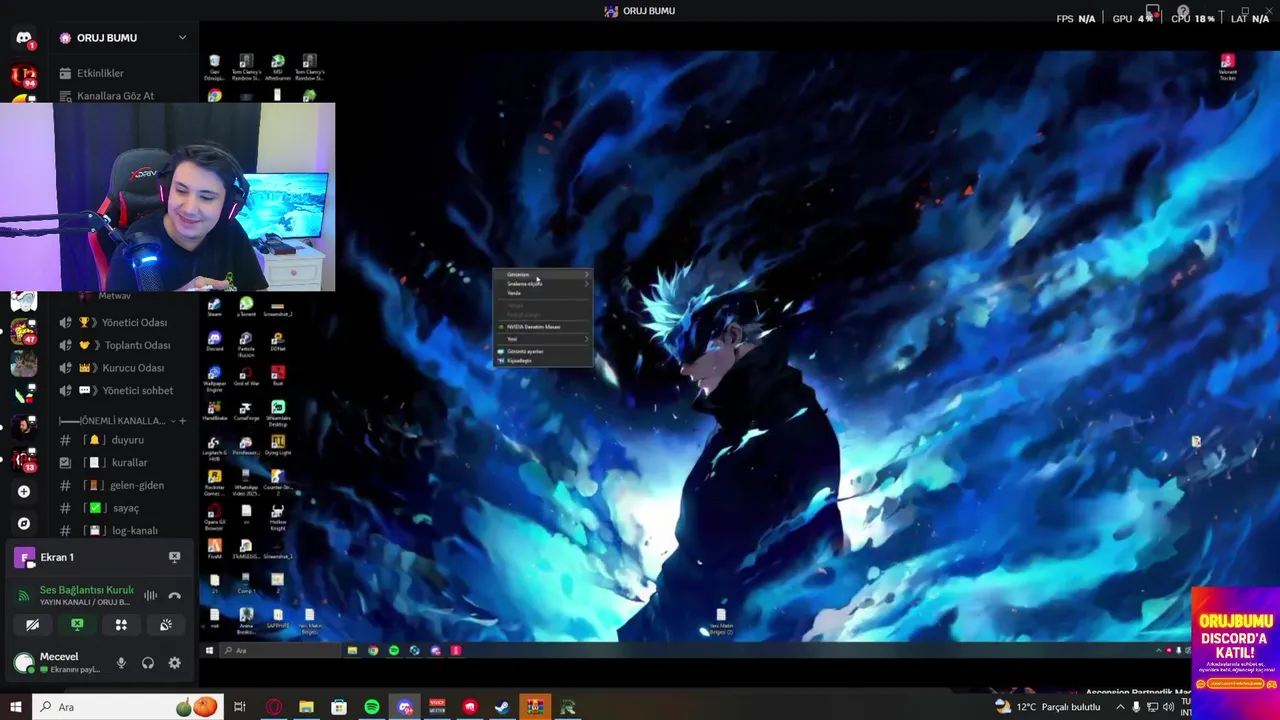Select Görünüm in desktop context menu
The height and width of the screenshot is (720, 1280).
pos(543,275)
